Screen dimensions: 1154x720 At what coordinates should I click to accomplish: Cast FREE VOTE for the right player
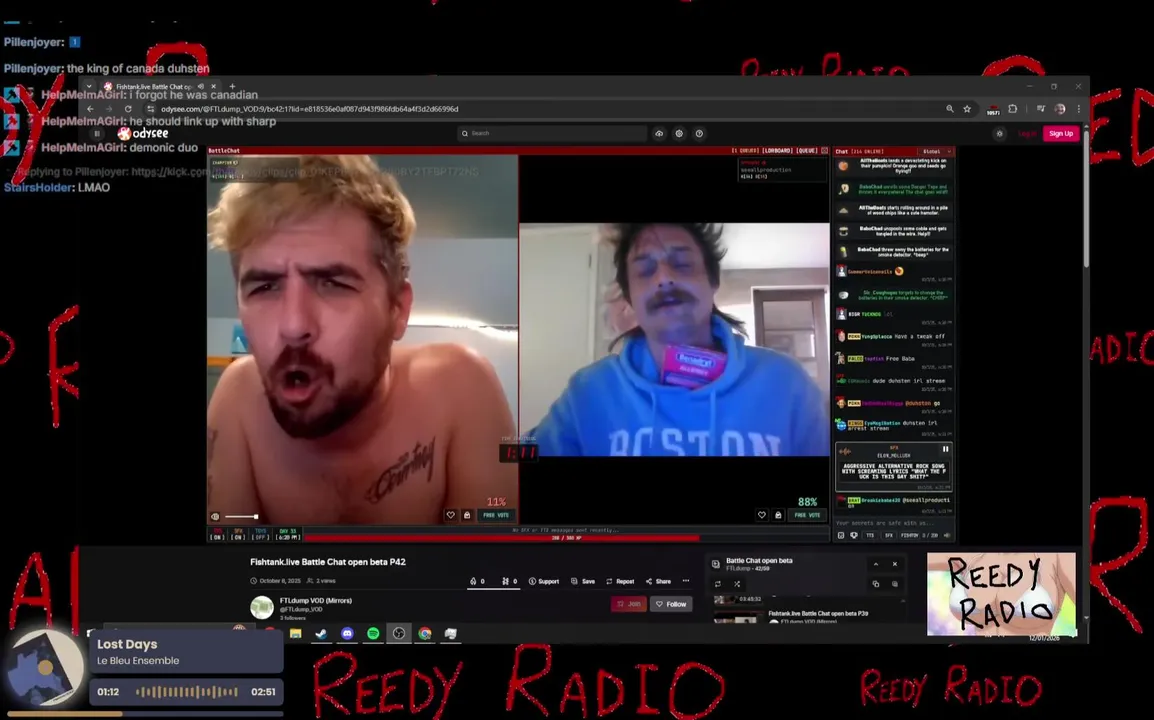click(x=807, y=515)
